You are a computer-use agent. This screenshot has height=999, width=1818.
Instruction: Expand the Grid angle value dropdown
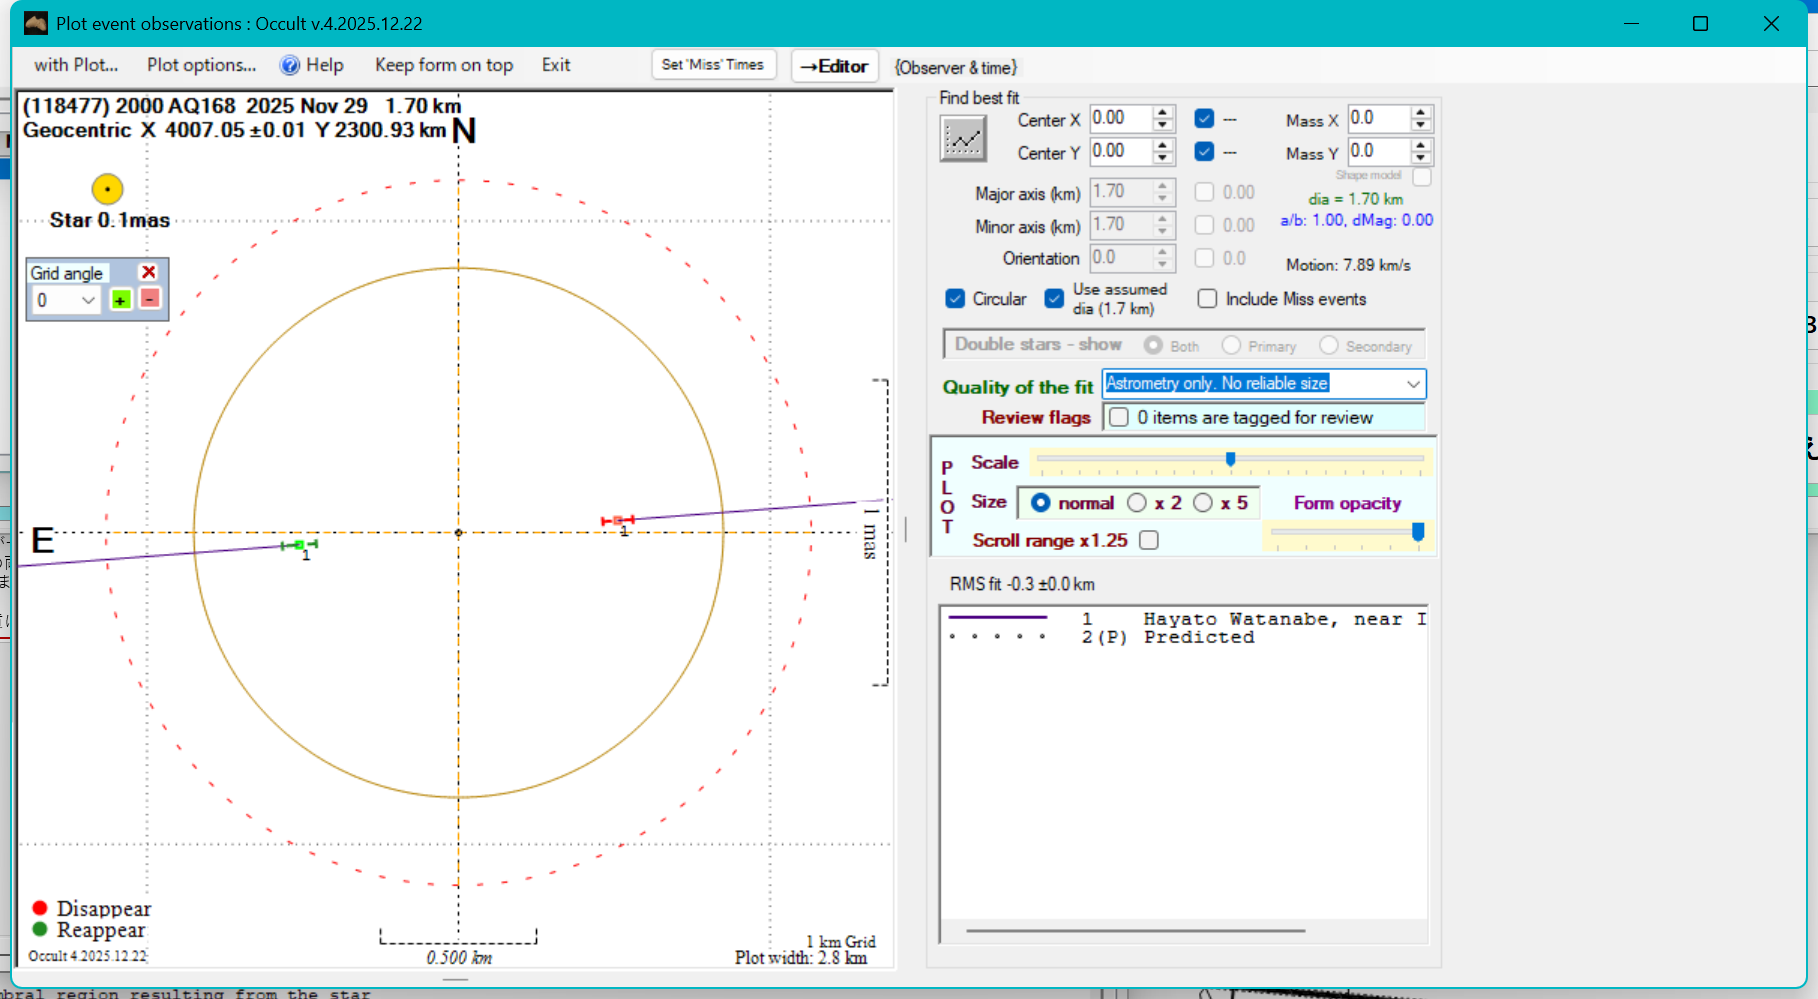coord(88,300)
